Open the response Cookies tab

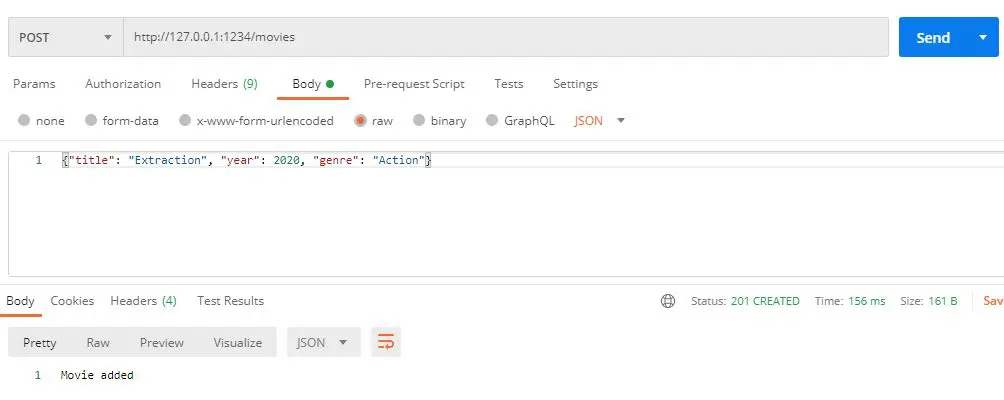pos(72,301)
